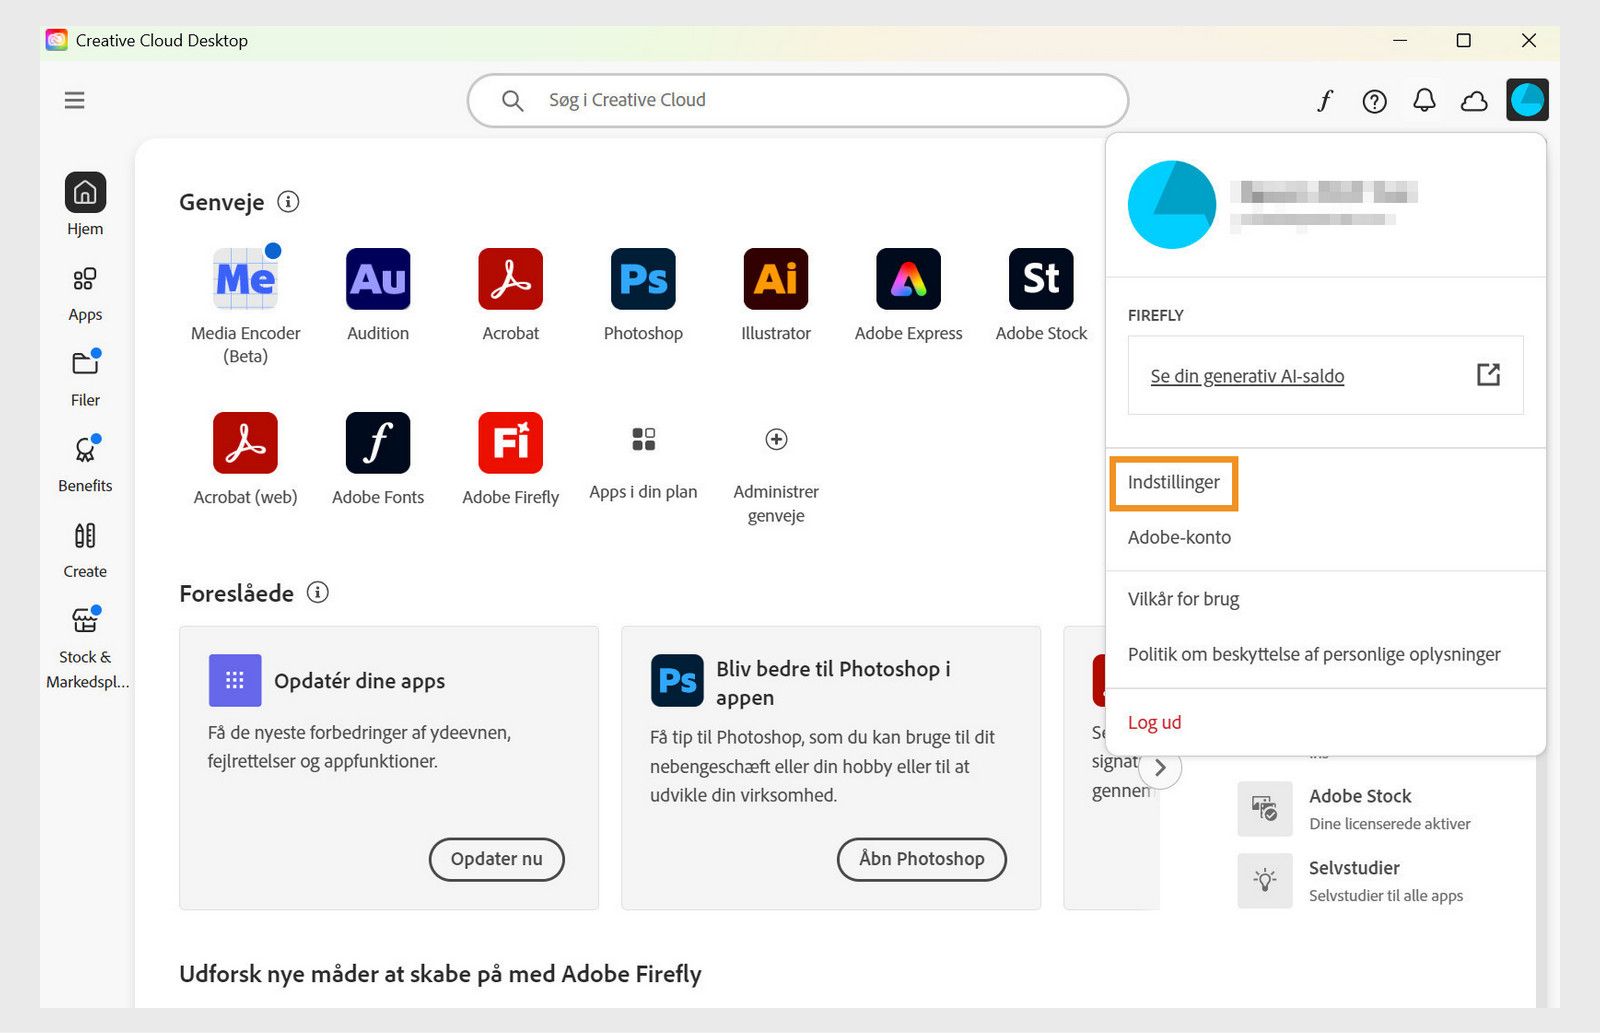Click the carousel right arrow
The image size is (1600, 1033).
(1160, 767)
